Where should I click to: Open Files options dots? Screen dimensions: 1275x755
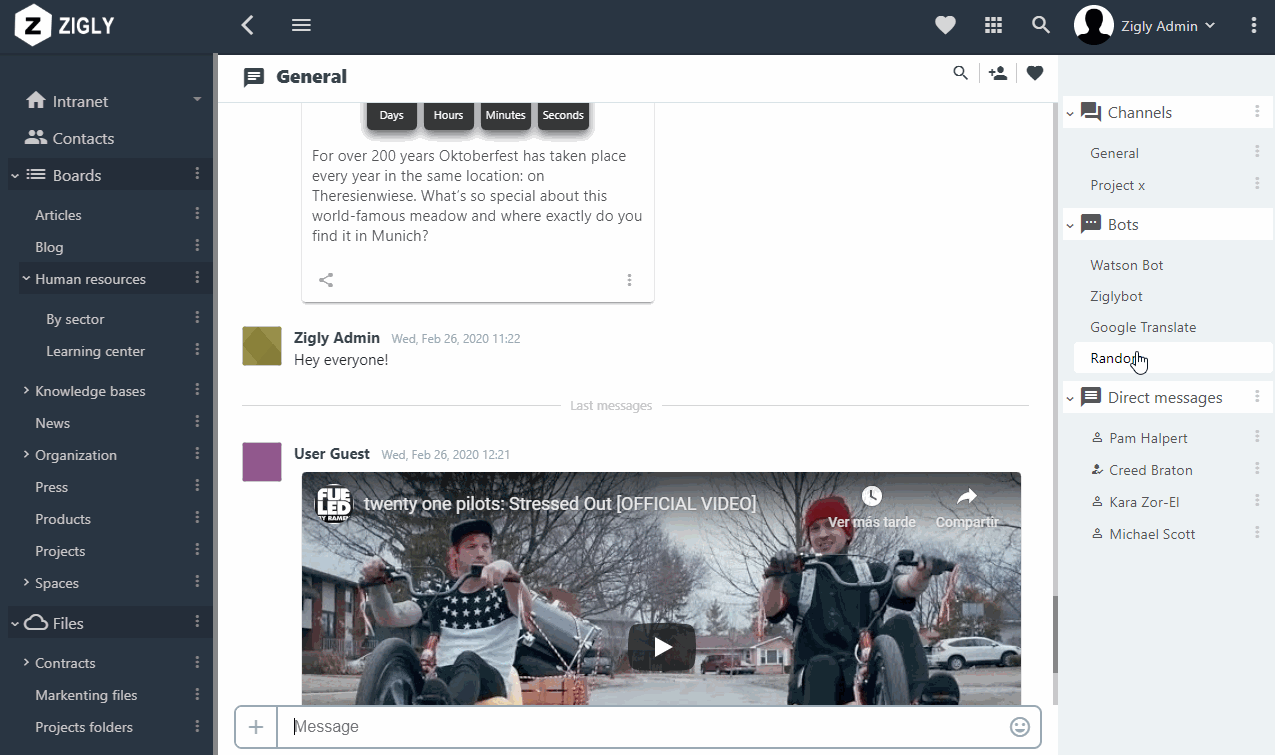click(197, 623)
